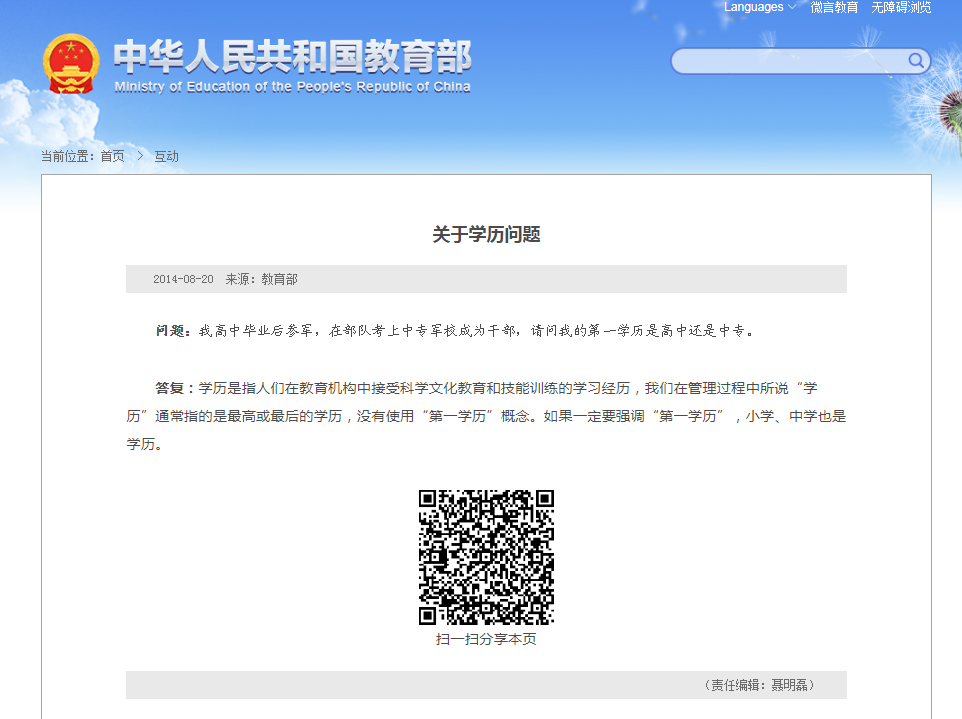Click the search magnifier icon
The width and height of the screenshot is (962, 719).
915,60
